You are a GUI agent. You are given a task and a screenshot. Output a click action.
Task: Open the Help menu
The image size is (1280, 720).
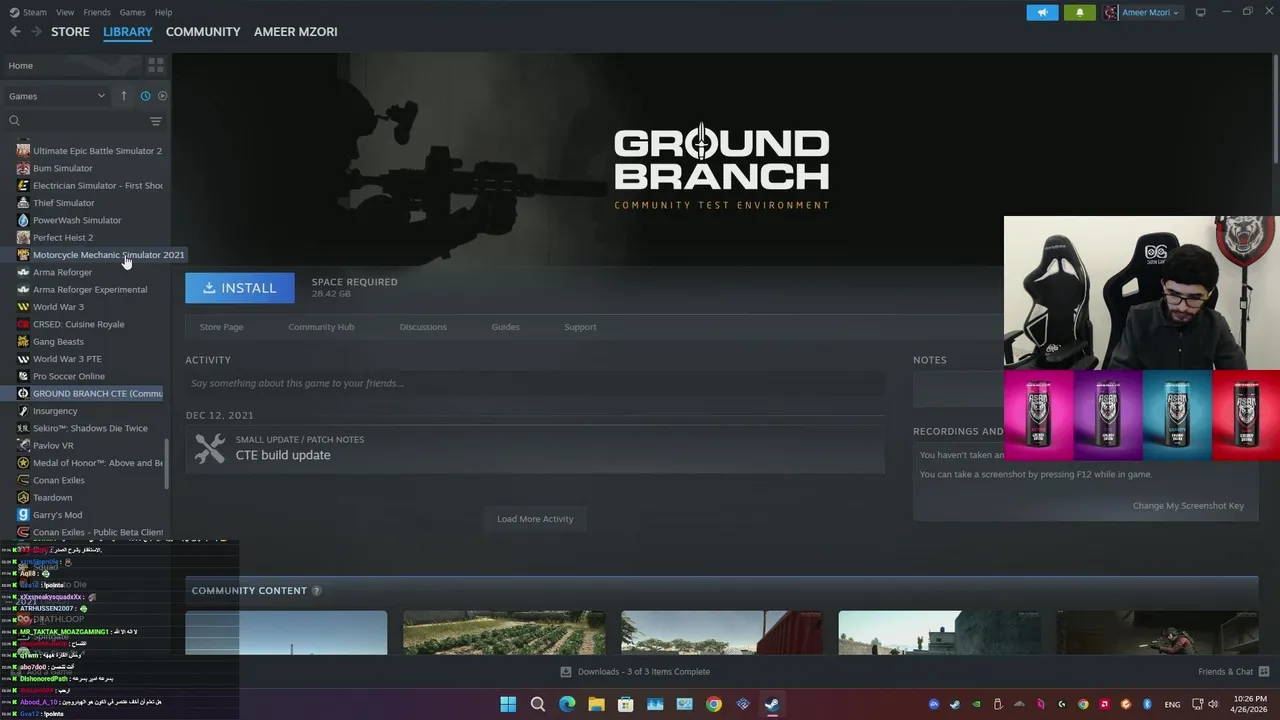[x=163, y=12]
